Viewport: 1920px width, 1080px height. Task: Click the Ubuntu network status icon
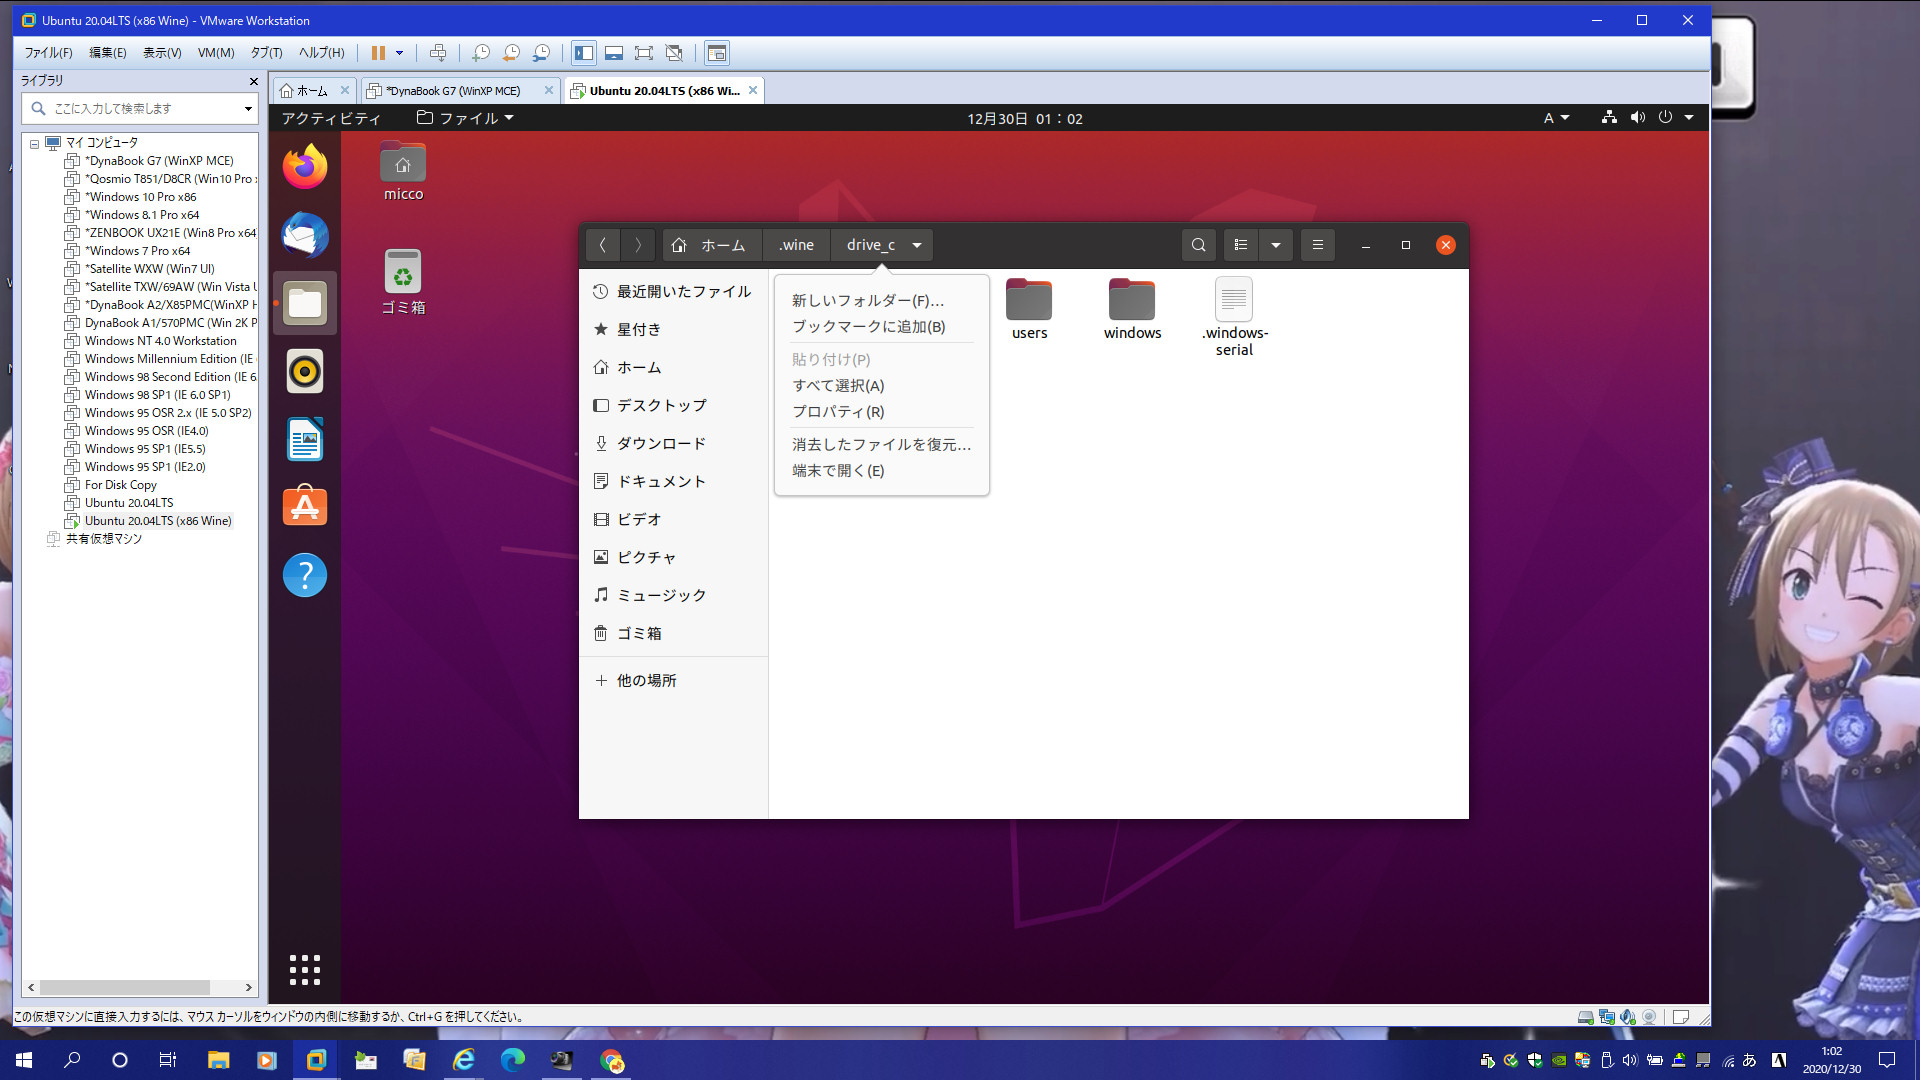tap(1609, 117)
